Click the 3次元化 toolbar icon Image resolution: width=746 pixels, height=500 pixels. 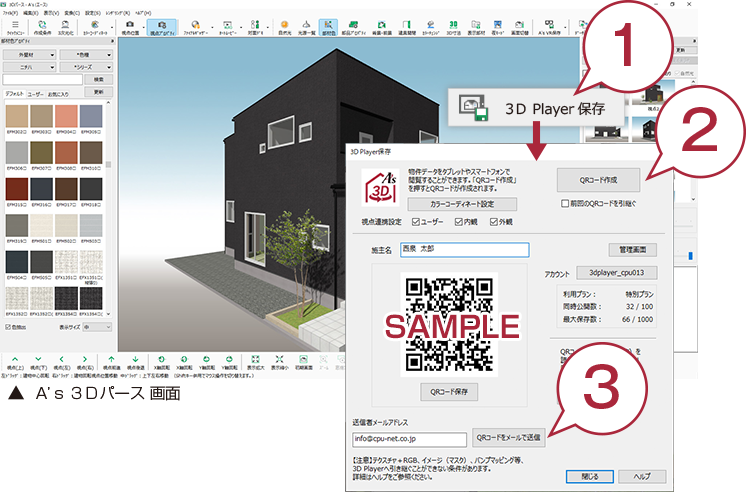[x=65, y=27]
